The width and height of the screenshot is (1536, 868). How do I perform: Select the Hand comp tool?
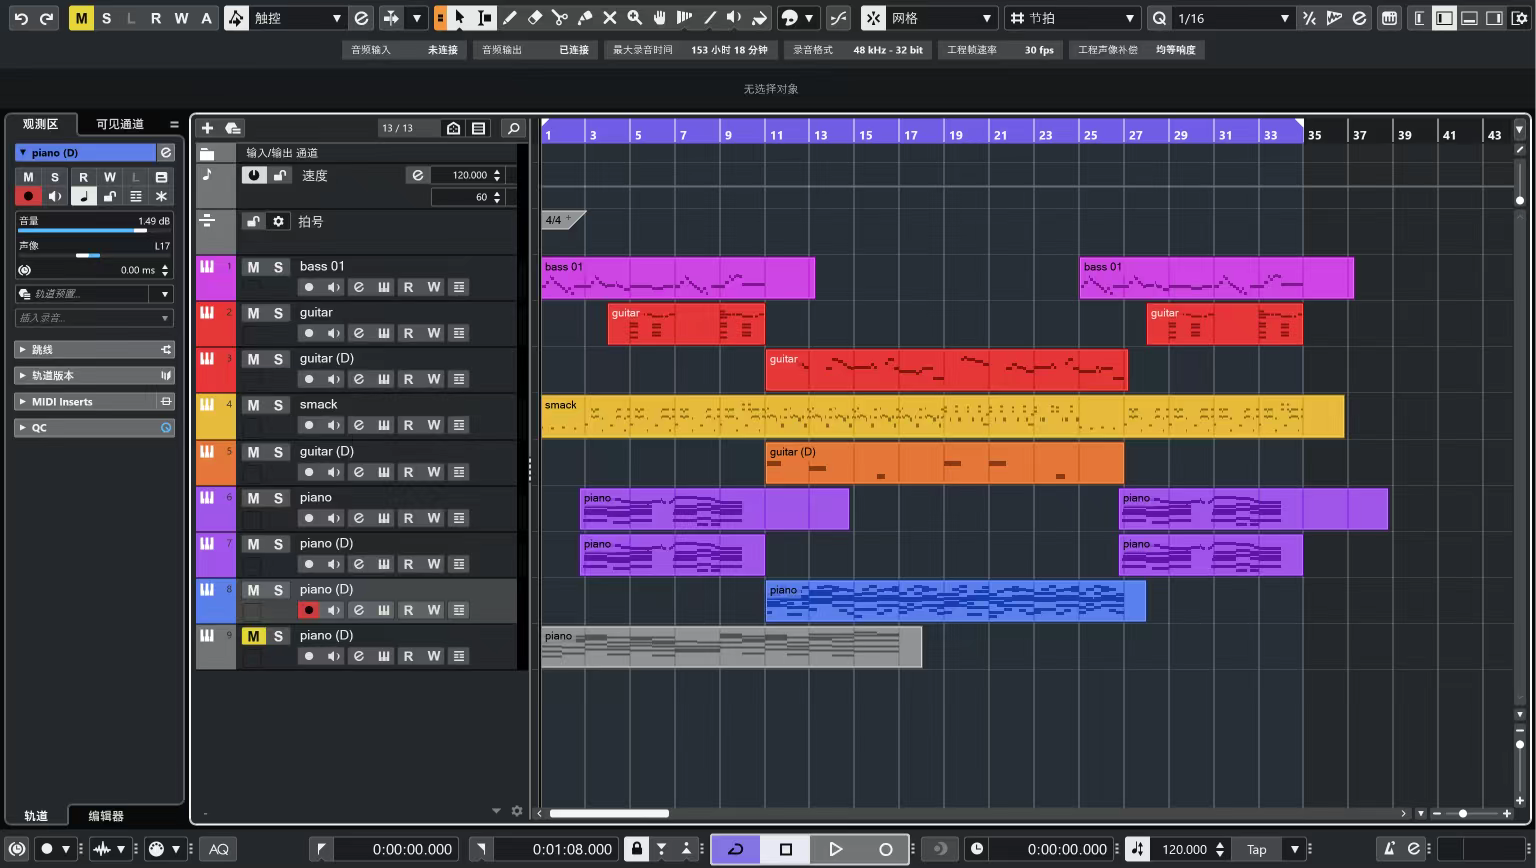[x=660, y=18]
